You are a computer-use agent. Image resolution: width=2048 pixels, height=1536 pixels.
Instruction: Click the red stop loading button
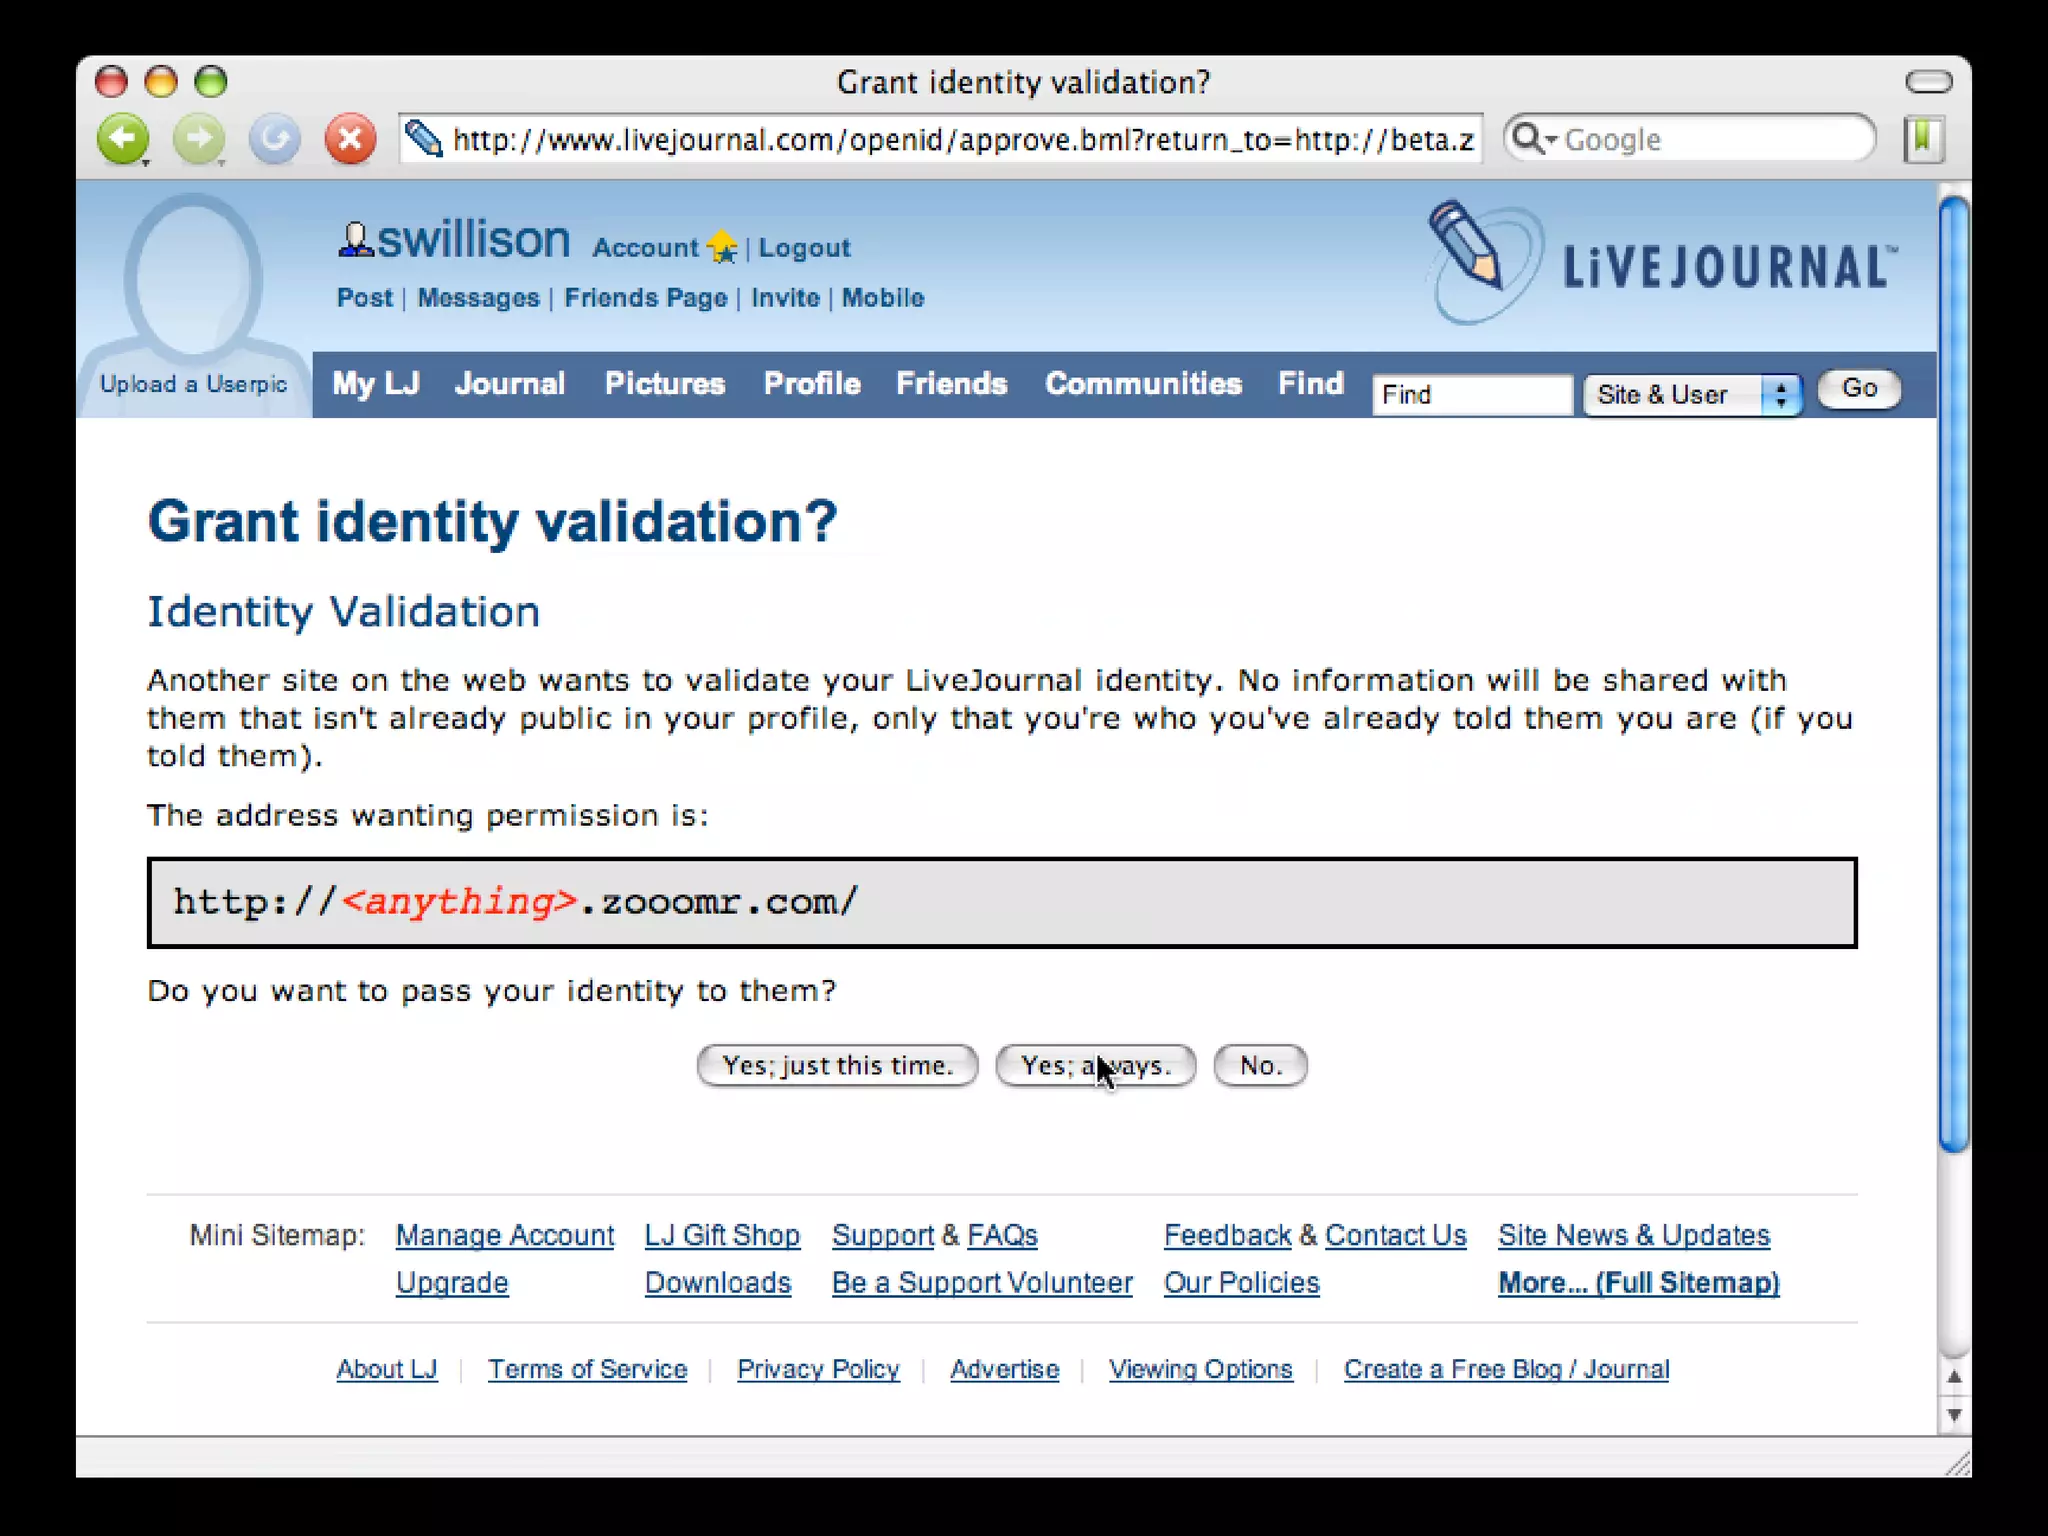click(351, 139)
